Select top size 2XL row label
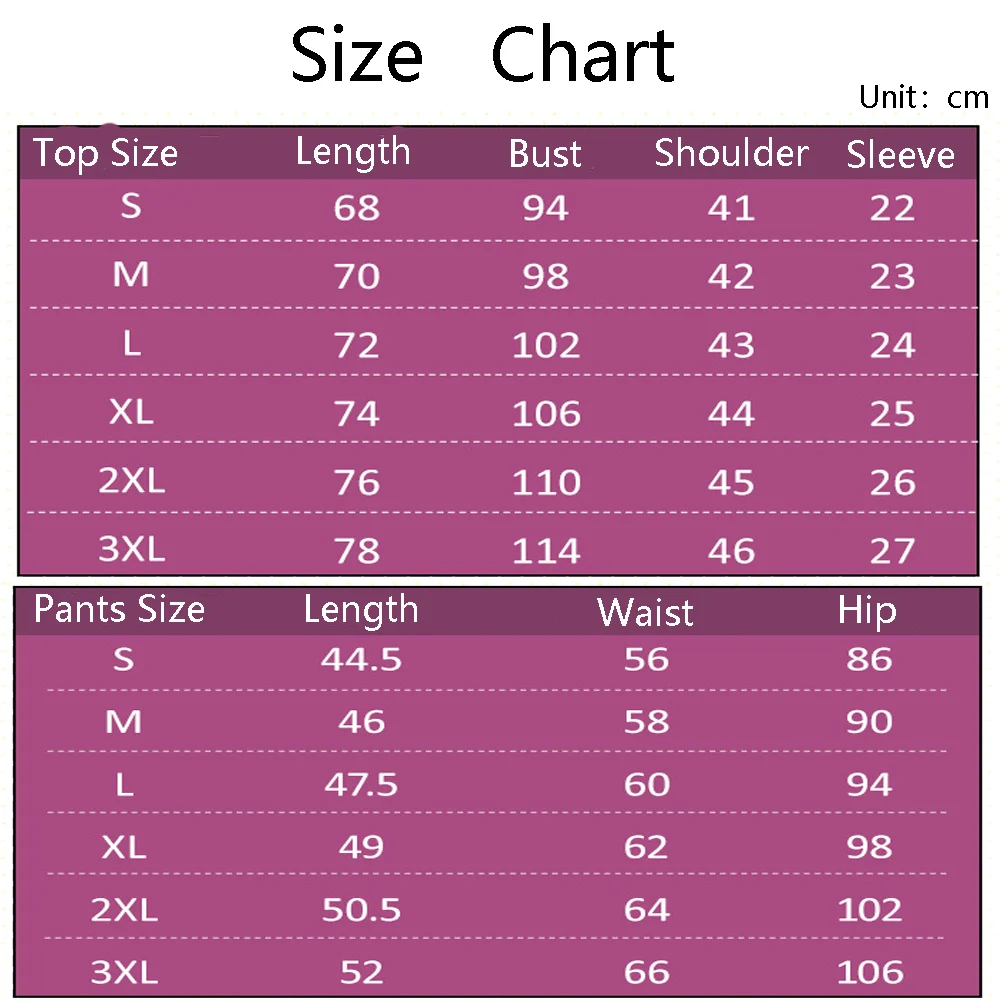The height and width of the screenshot is (1000, 1000). tap(132, 480)
